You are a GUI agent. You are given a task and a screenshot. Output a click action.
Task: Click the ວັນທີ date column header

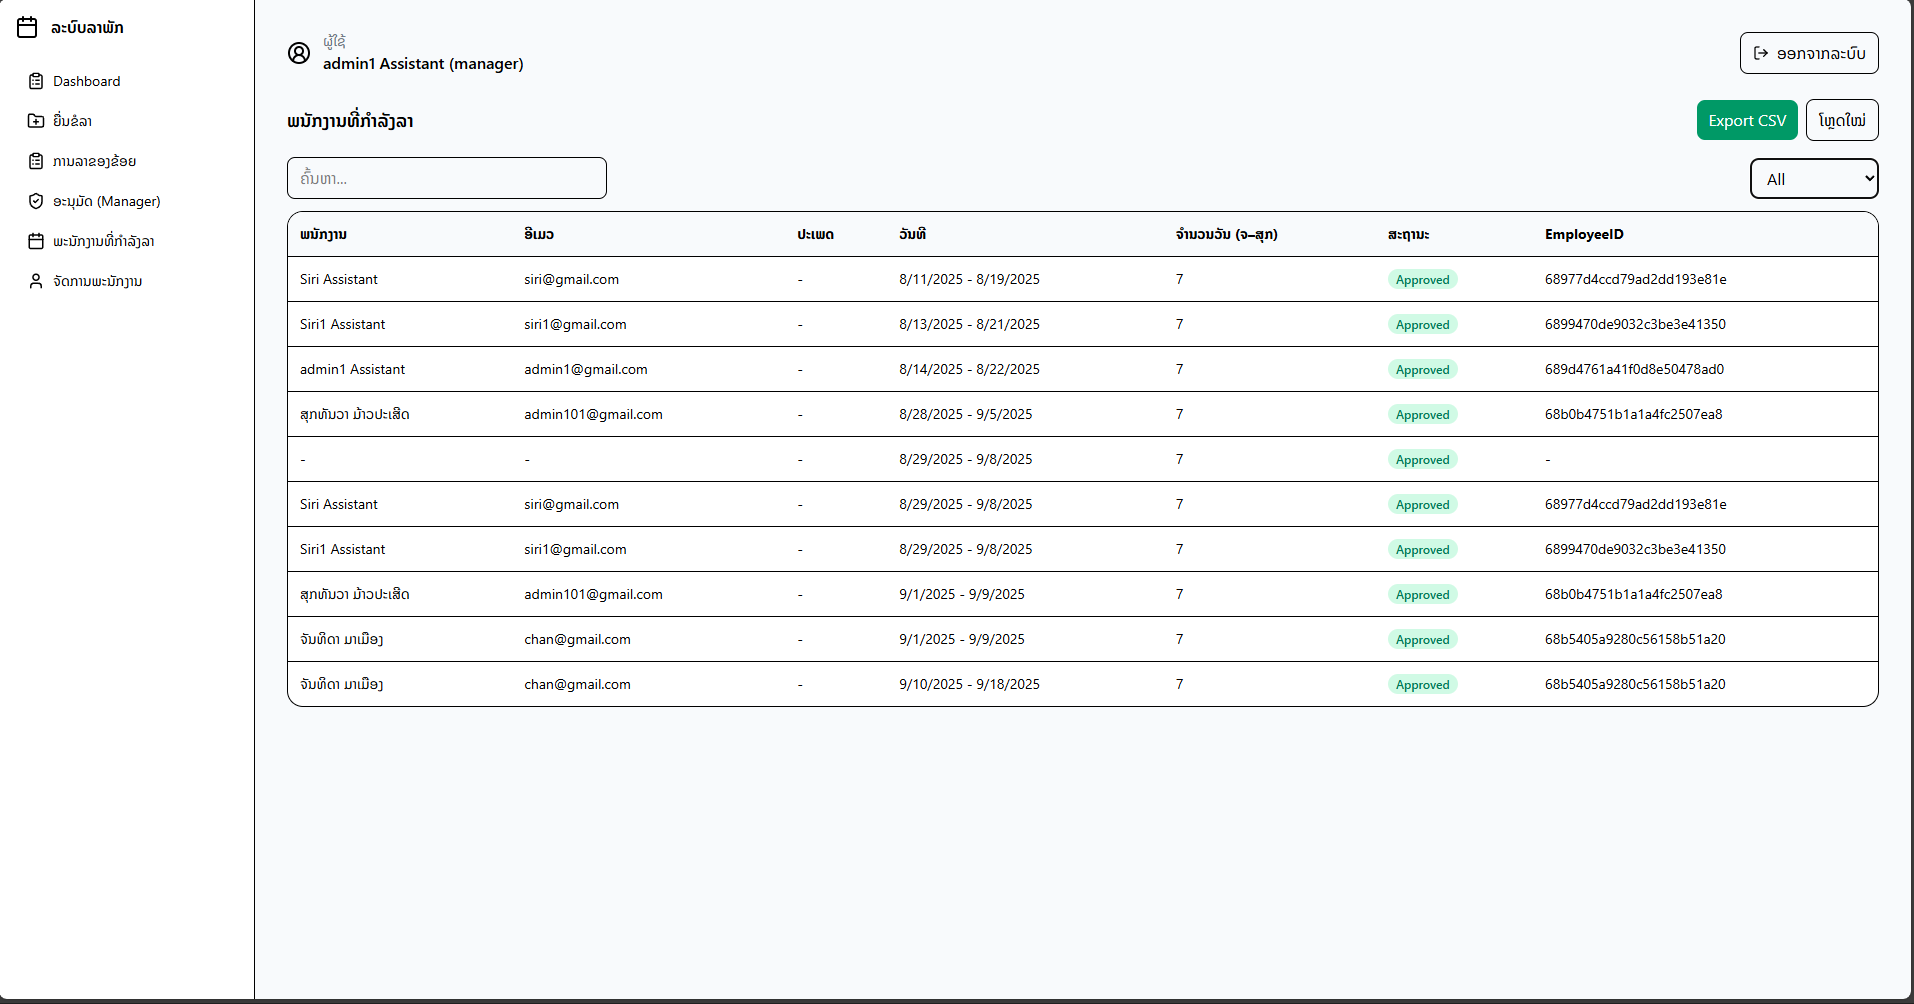tap(912, 234)
